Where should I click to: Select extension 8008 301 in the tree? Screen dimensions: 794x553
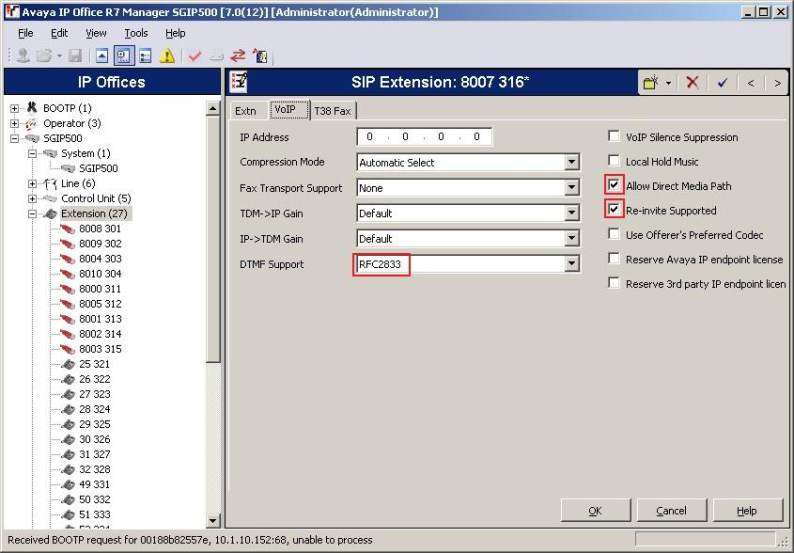(x=100, y=228)
